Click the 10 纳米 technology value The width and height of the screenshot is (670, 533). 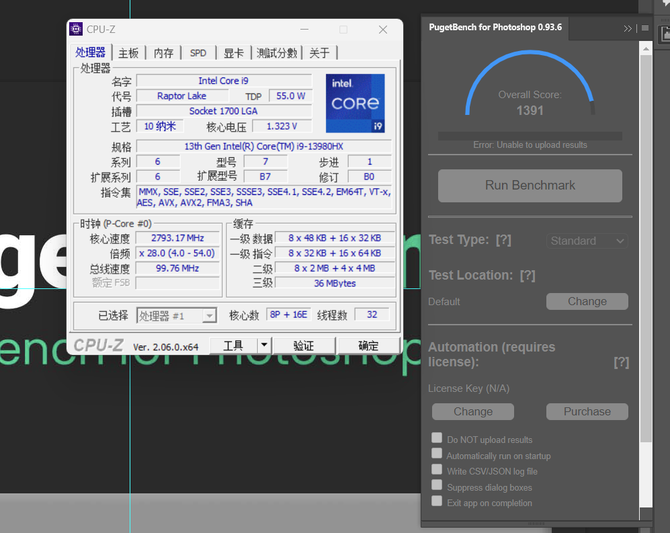pyautogui.click(x=160, y=126)
